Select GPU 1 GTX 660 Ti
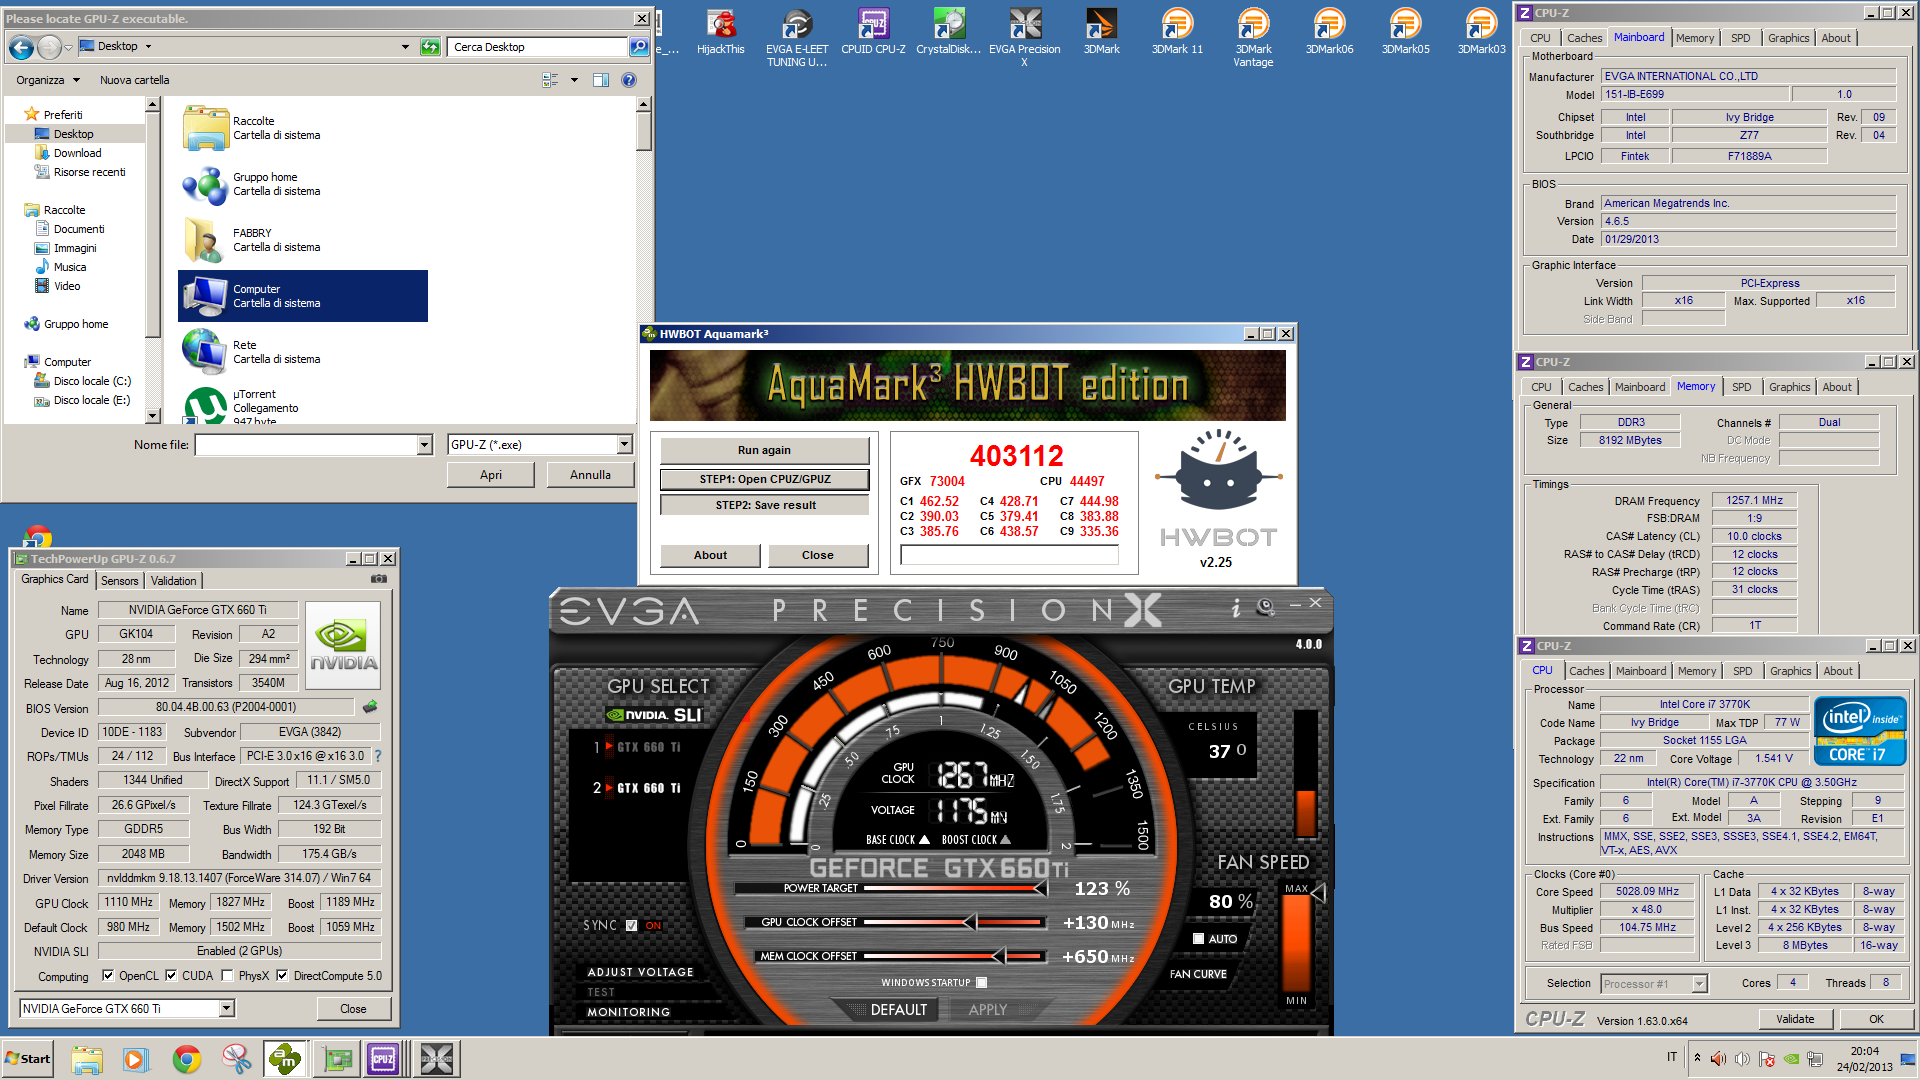The image size is (1920, 1080). click(638, 747)
